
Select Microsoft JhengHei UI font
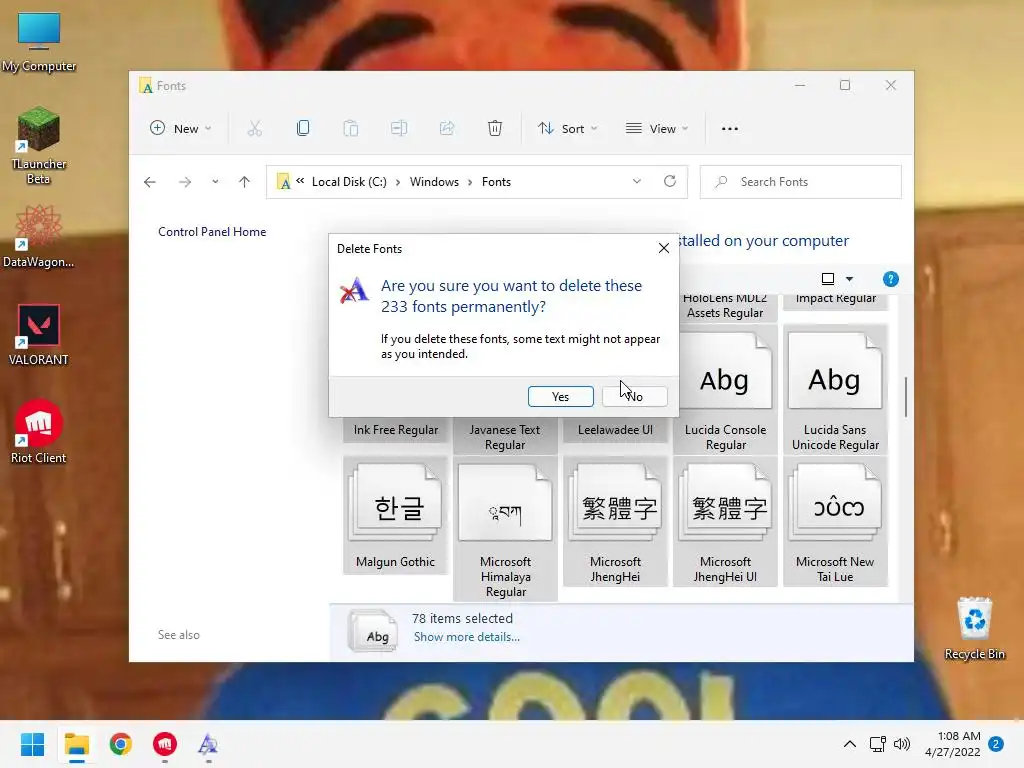point(725,522)
